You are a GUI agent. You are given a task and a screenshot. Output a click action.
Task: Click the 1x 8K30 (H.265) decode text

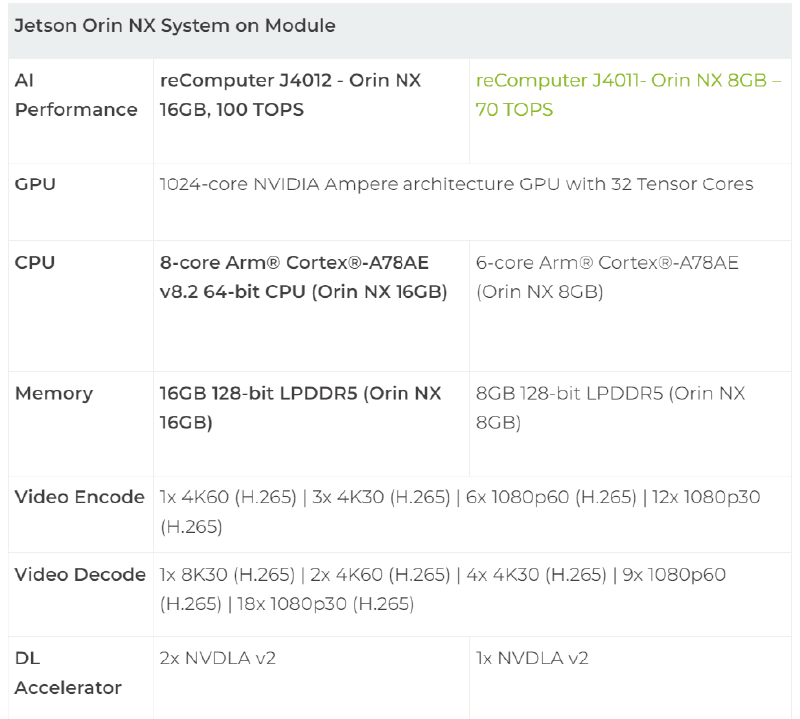tap(228, 575)
